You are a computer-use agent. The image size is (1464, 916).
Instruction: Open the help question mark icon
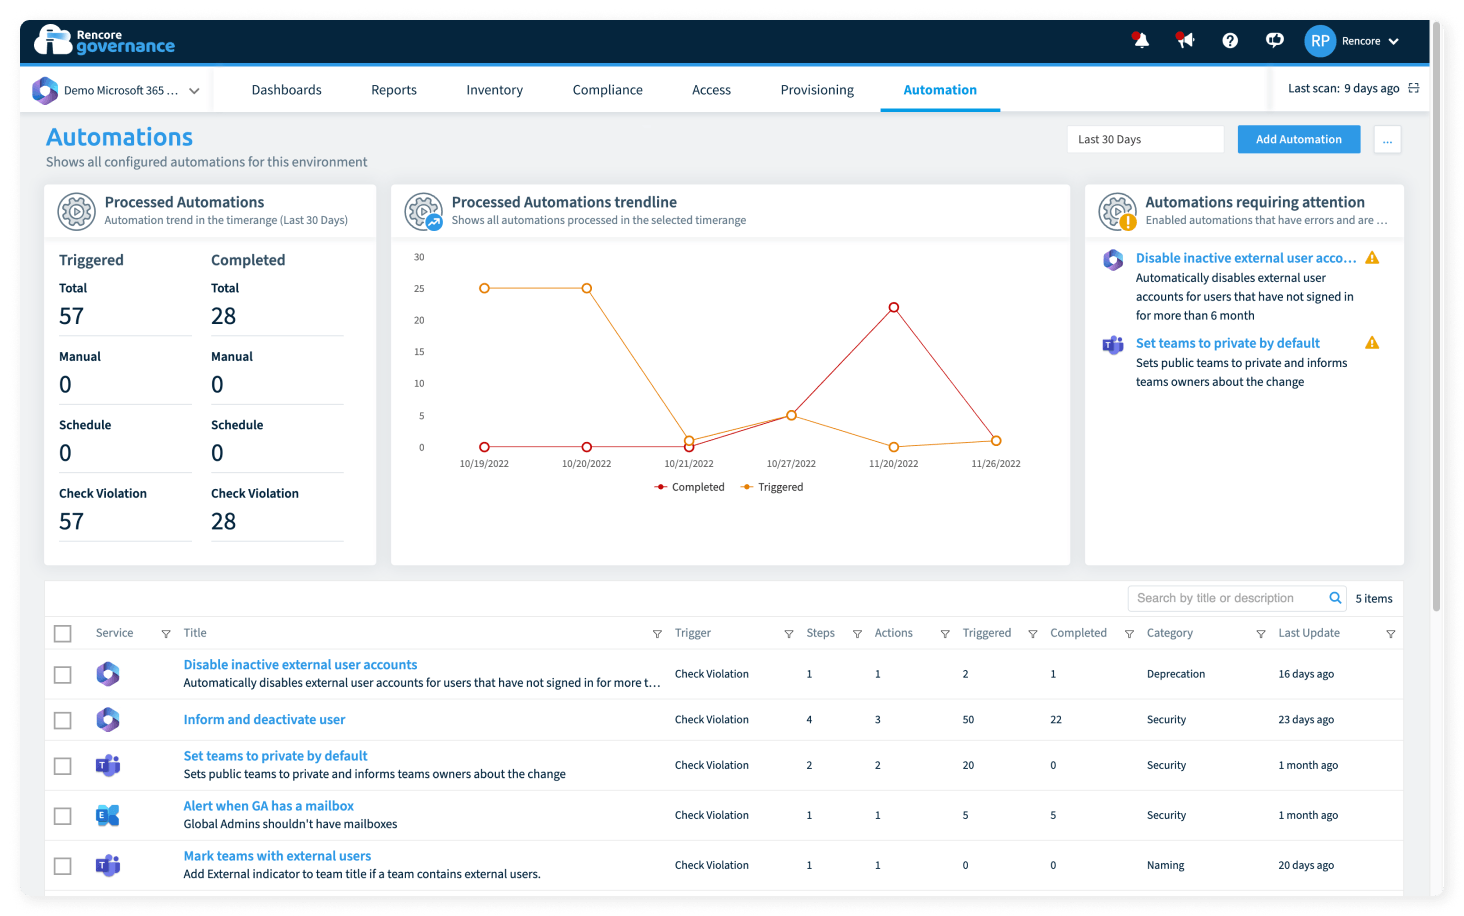1230,40
